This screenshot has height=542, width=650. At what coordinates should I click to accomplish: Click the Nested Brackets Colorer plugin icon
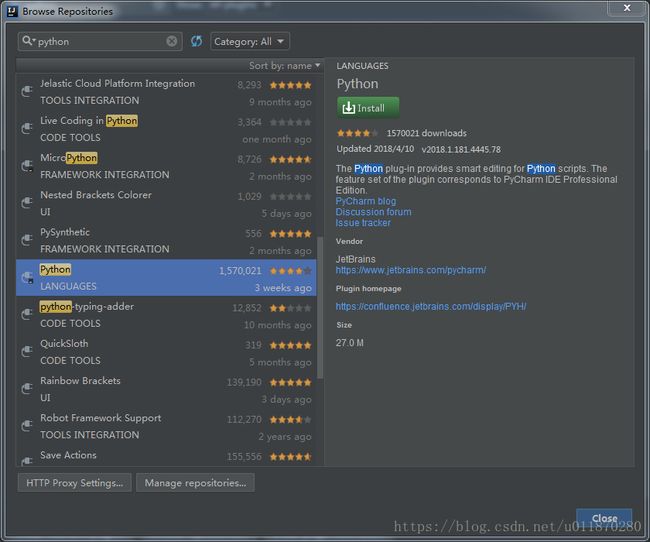point(27,202)
